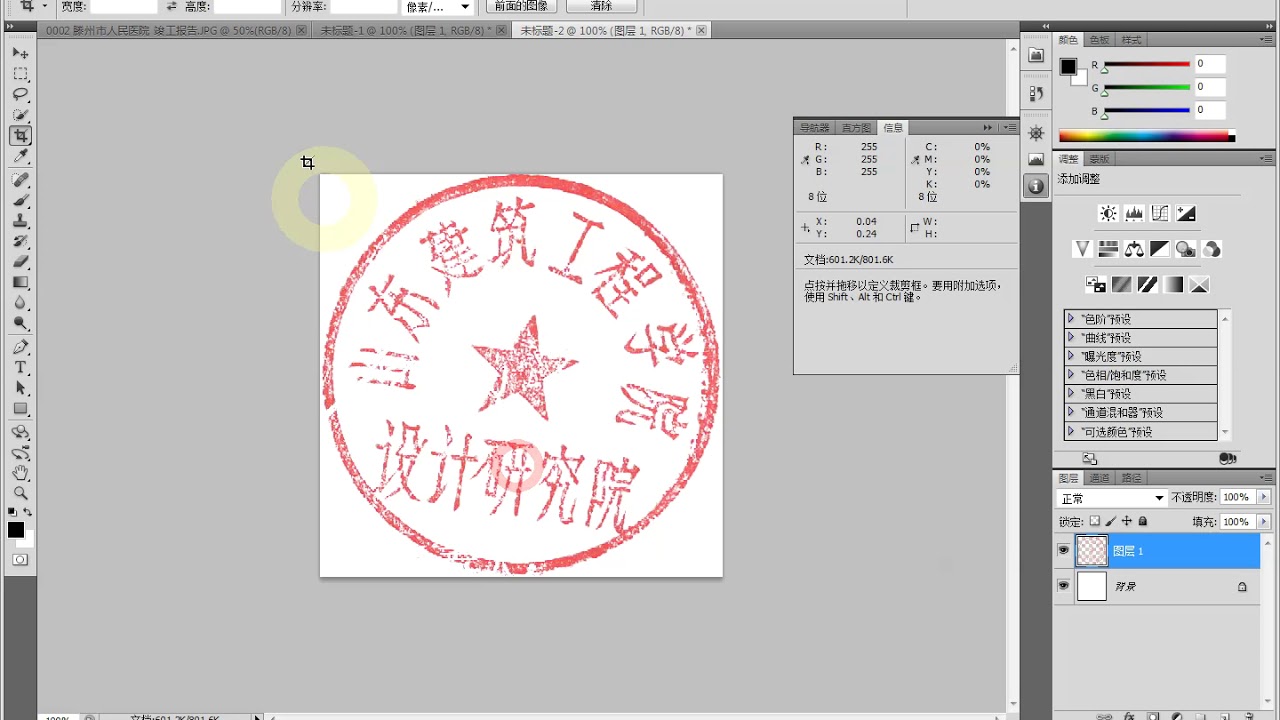
Task: Expand the "曝光度"预设 list
Action: (x=1071, y=356)
